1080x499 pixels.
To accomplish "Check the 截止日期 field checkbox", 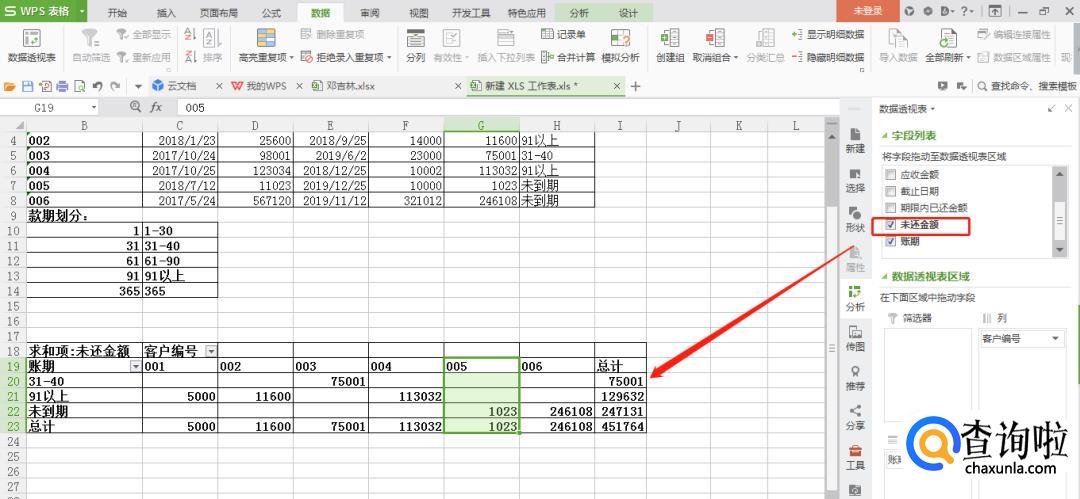I will tap(891, 191).
